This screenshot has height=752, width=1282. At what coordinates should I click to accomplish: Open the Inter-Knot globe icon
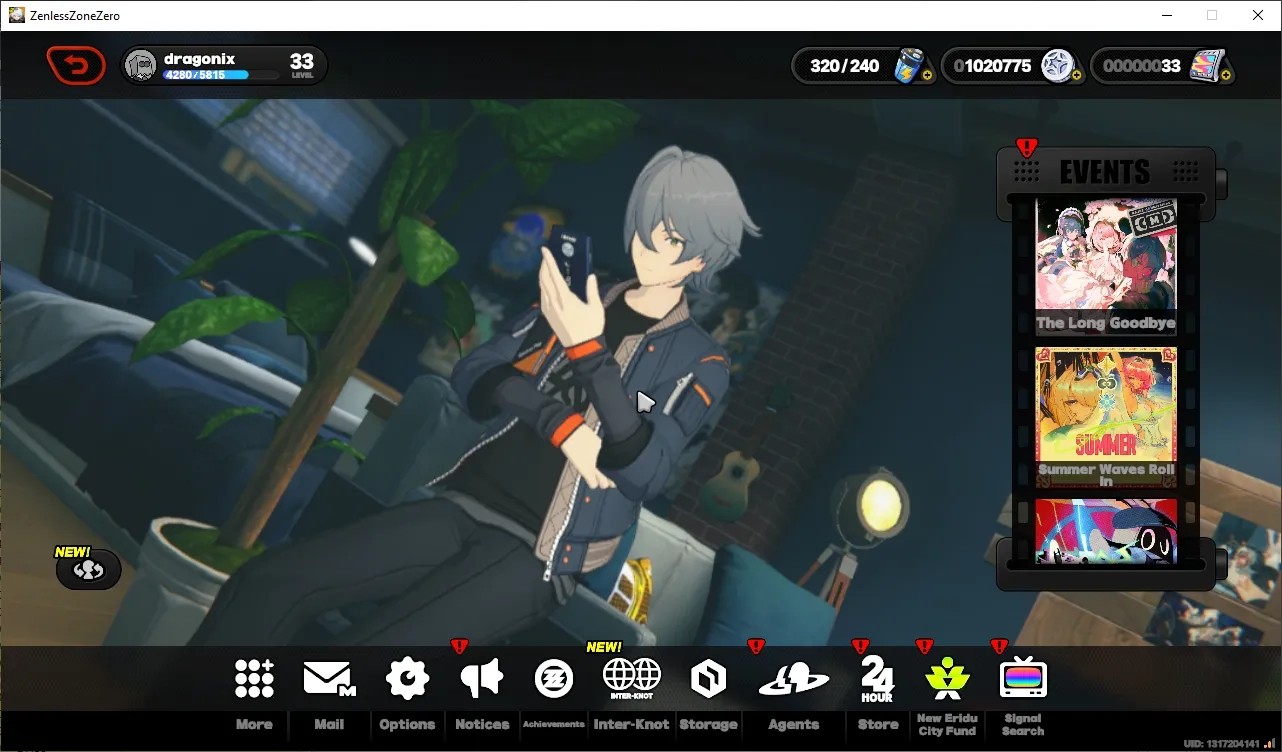pyautogui.click(x=631, y=678)
